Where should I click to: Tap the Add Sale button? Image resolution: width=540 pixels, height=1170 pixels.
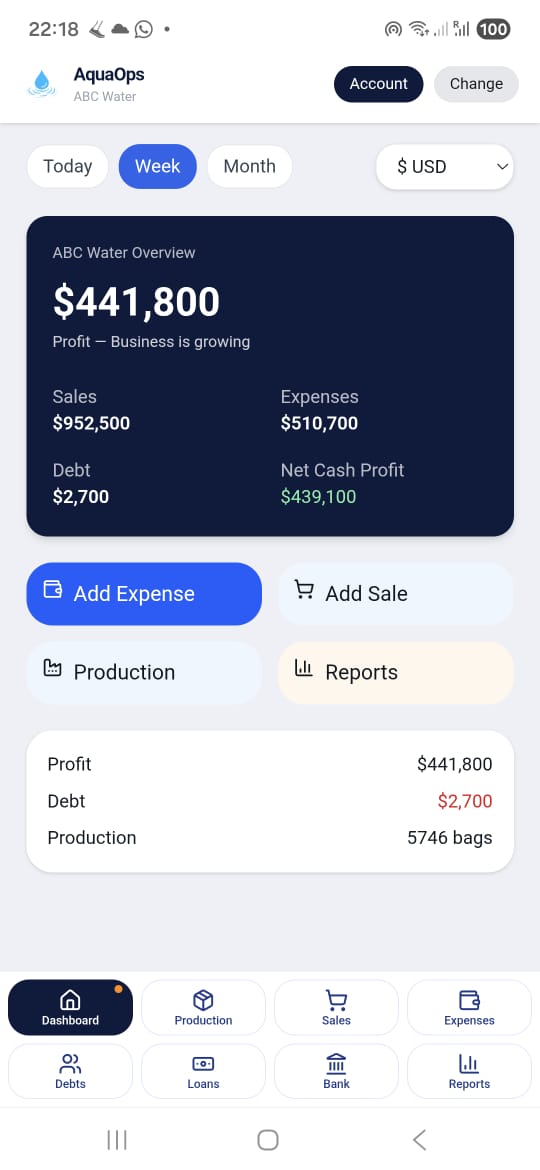tap(395, 594)
